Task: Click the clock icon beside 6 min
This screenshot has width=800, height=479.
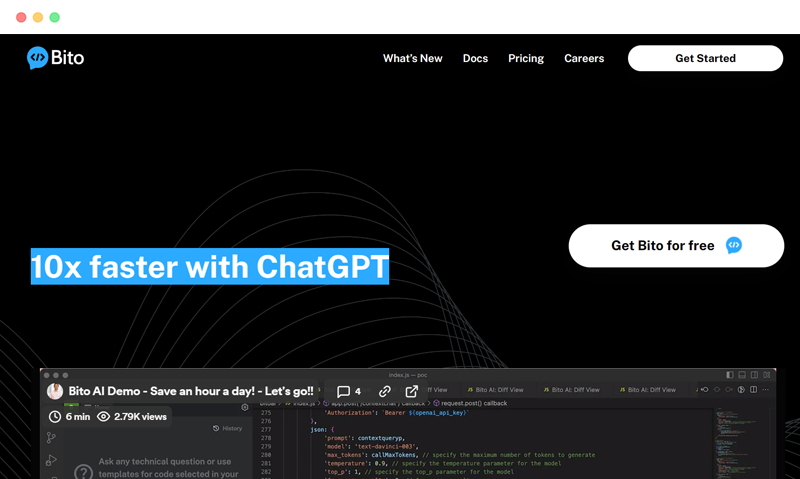Action: (x=55, y=417)
